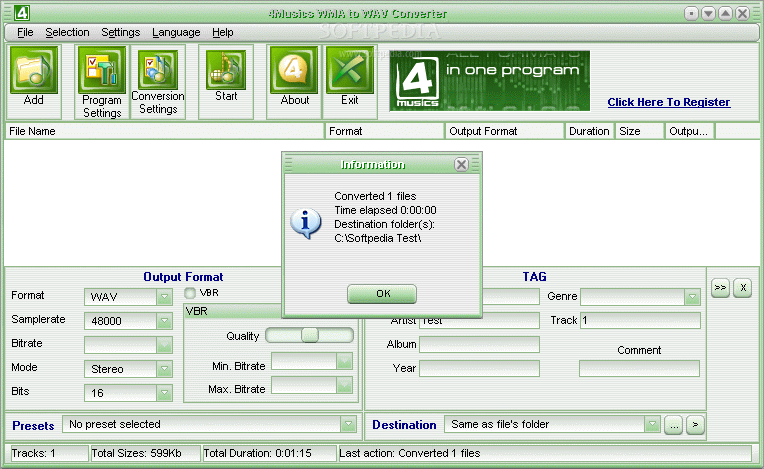Click the 4Musics all formats banner

coord(490,81)
